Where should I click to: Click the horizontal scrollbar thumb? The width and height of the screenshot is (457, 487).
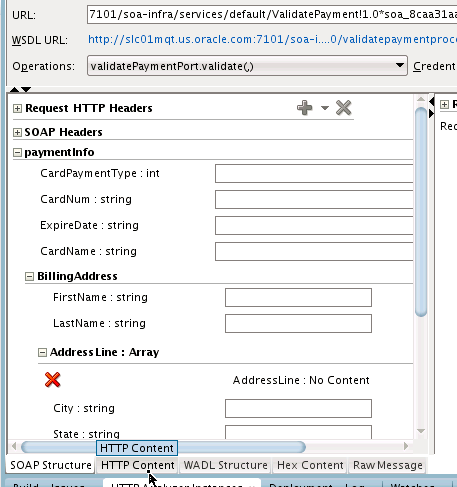pyautogui.click(x=163, y=447)
